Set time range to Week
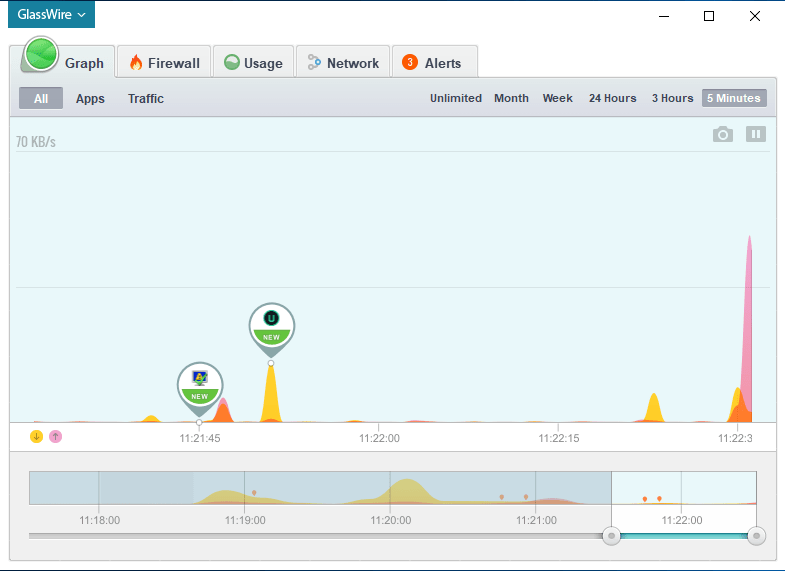Screen dimensions: 785x571 [557, 98]
